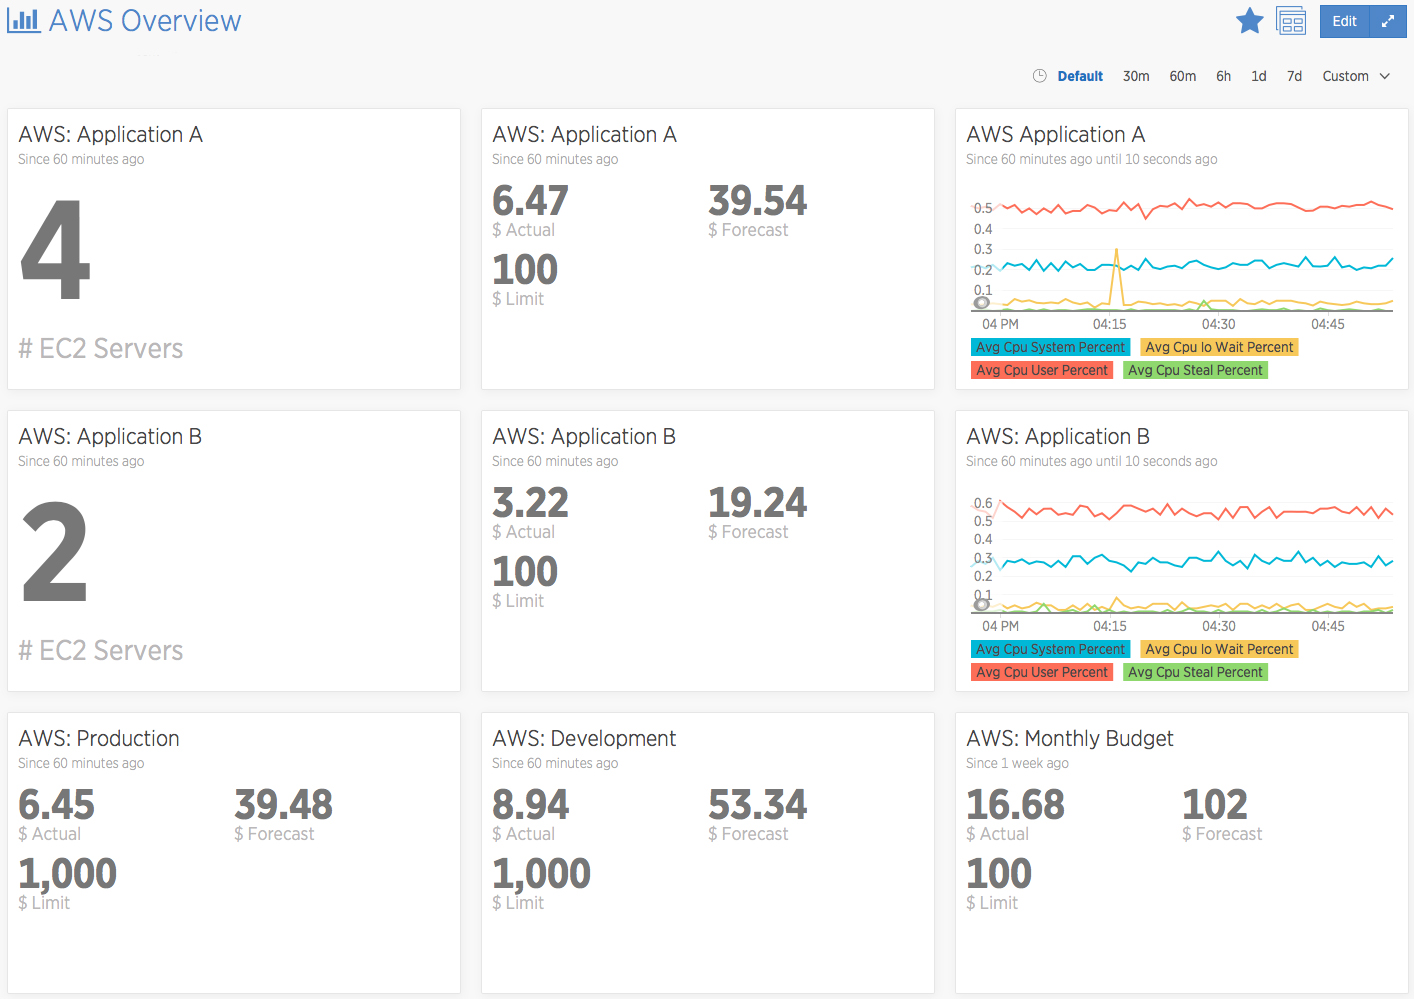Open the AWS Application A line chart title
The width and height of the screenshot is (1414, 999).
tap(1056, 134)
